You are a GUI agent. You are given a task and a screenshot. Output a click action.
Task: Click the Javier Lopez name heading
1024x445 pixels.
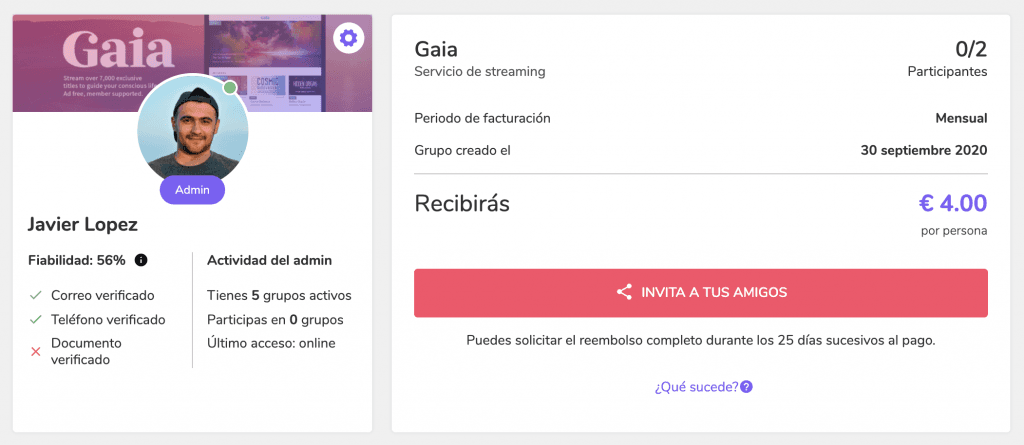83,225
